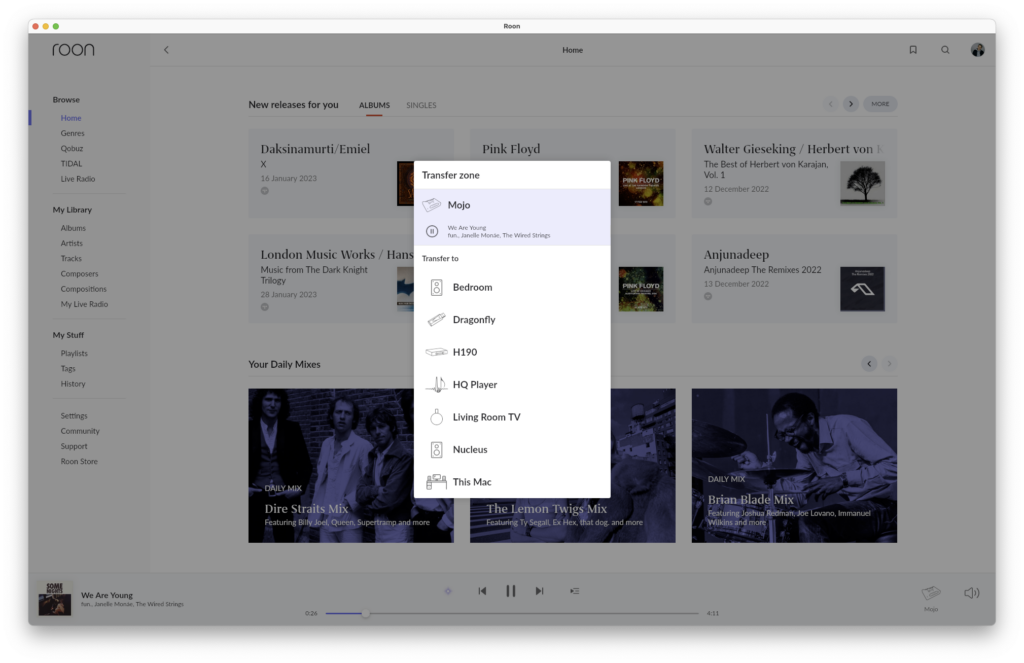Image resolution: width=1024 pixels, height=663 pixels.
Task: Show previous Daily Mixes
Action: [x=869, y=364]
